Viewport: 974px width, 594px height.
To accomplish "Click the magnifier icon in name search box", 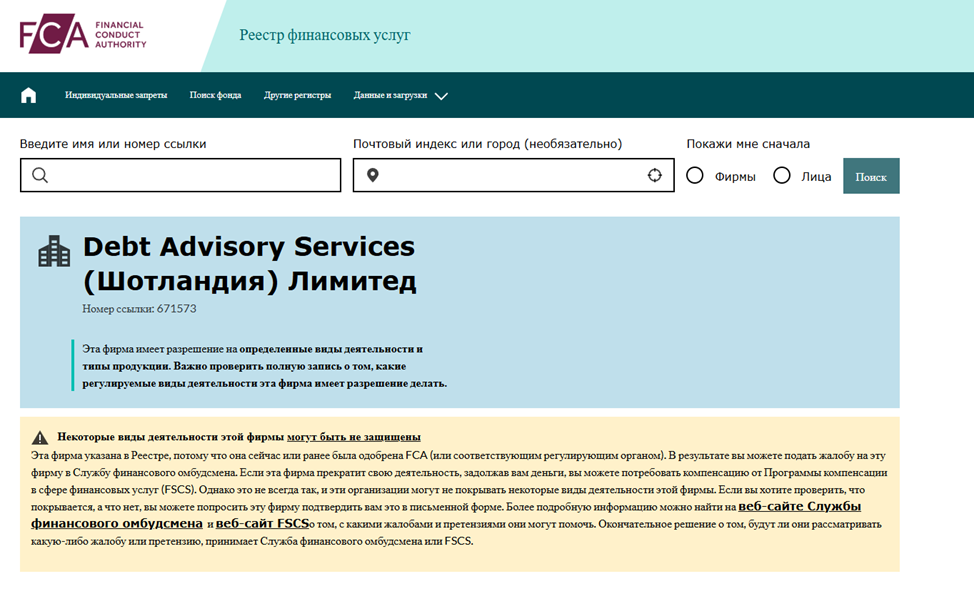I will coord(40,175).
